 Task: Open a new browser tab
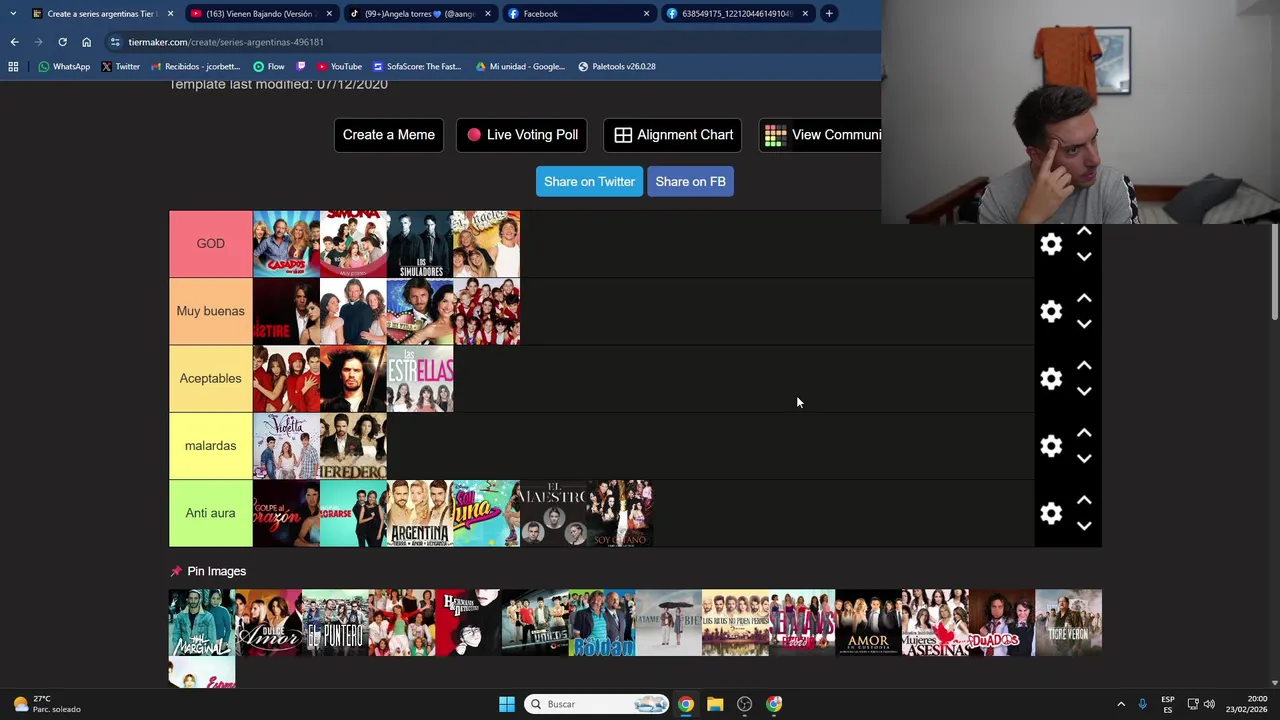829,14
